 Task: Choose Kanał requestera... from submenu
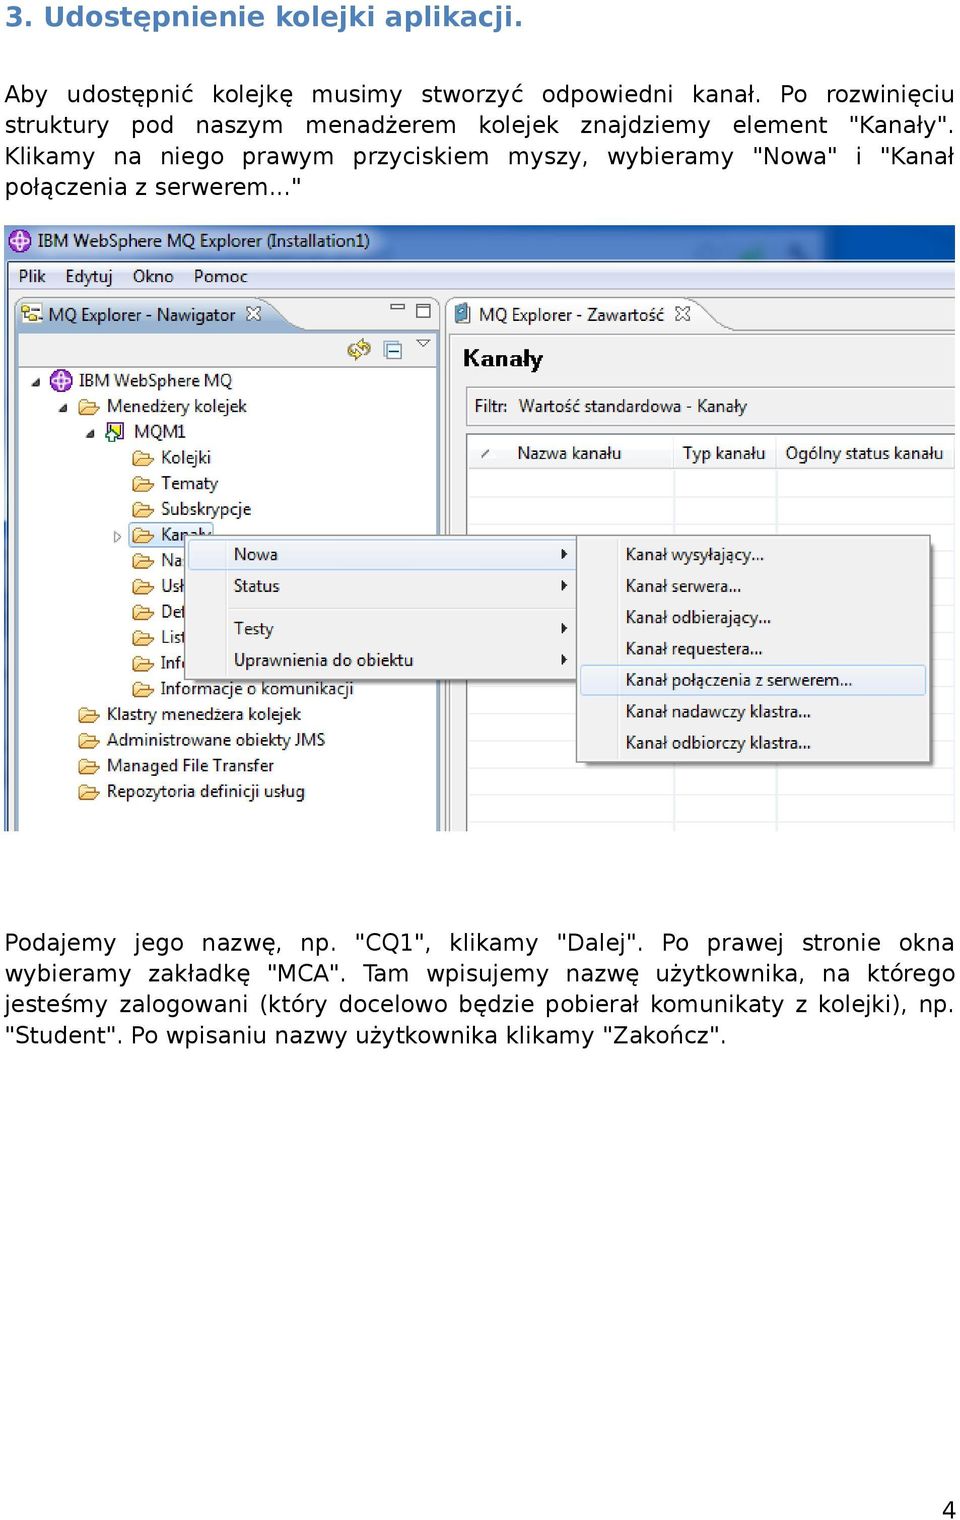pyautogui.click(x=753, y=648)
